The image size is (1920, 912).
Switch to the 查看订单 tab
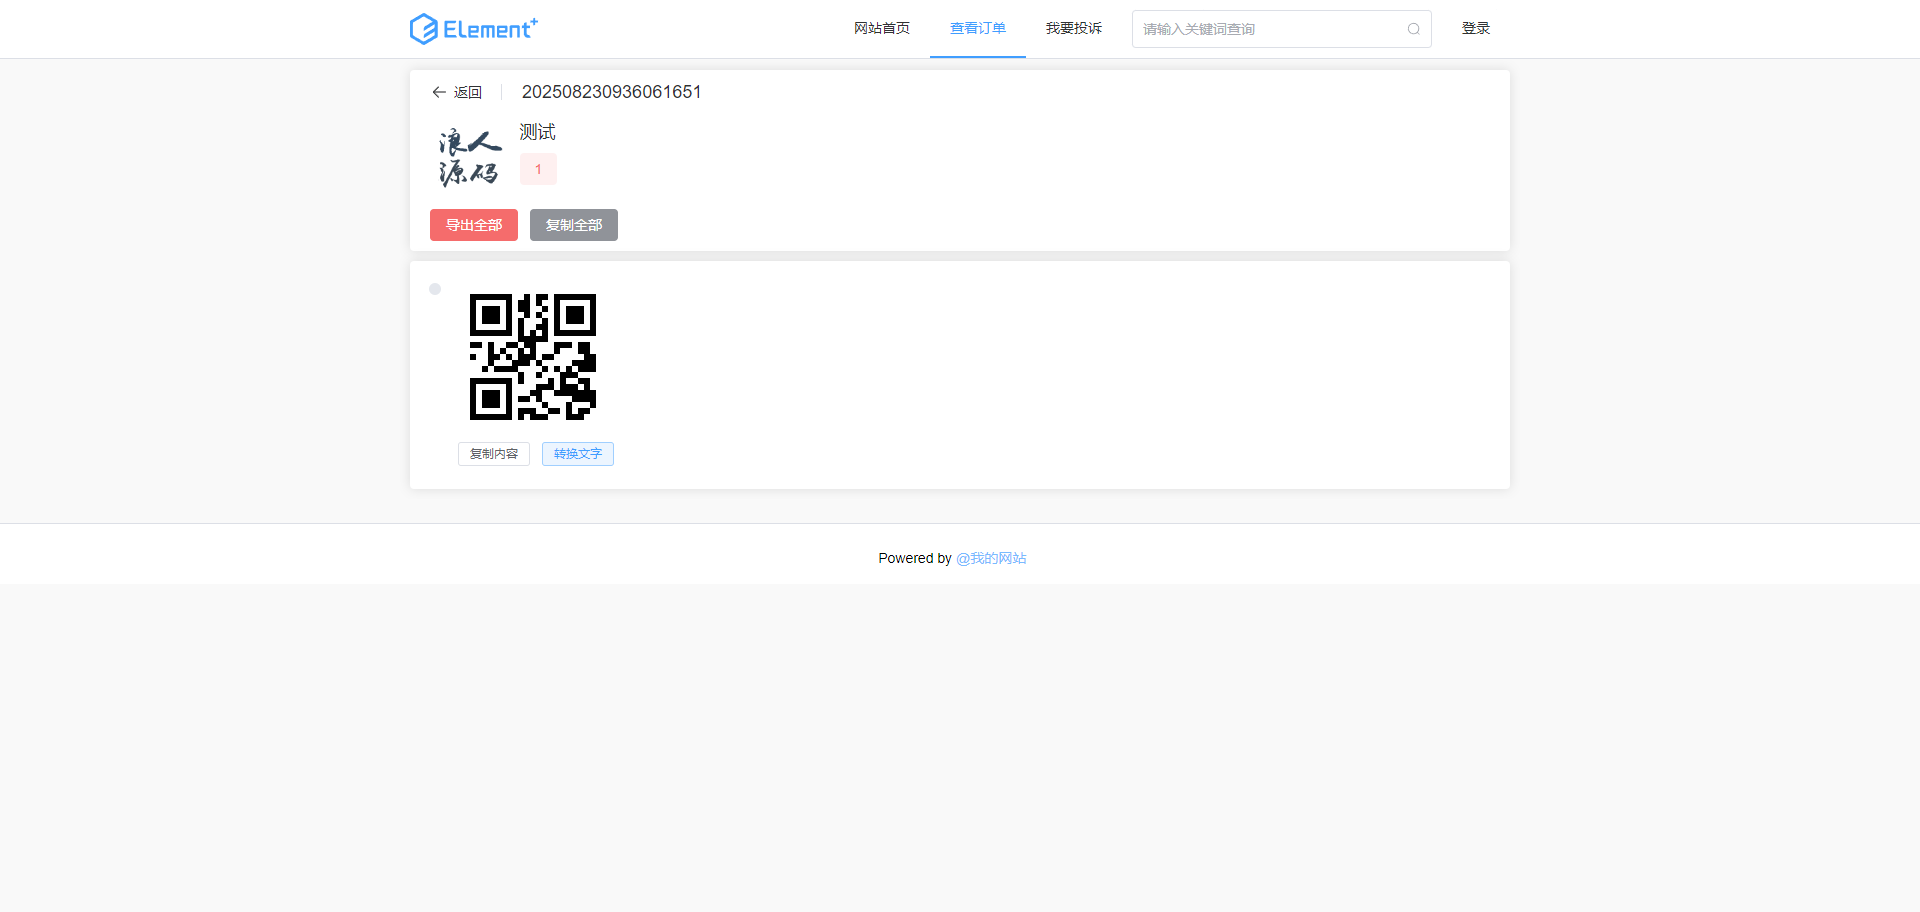pyautogui.click(x=978, y=28)
